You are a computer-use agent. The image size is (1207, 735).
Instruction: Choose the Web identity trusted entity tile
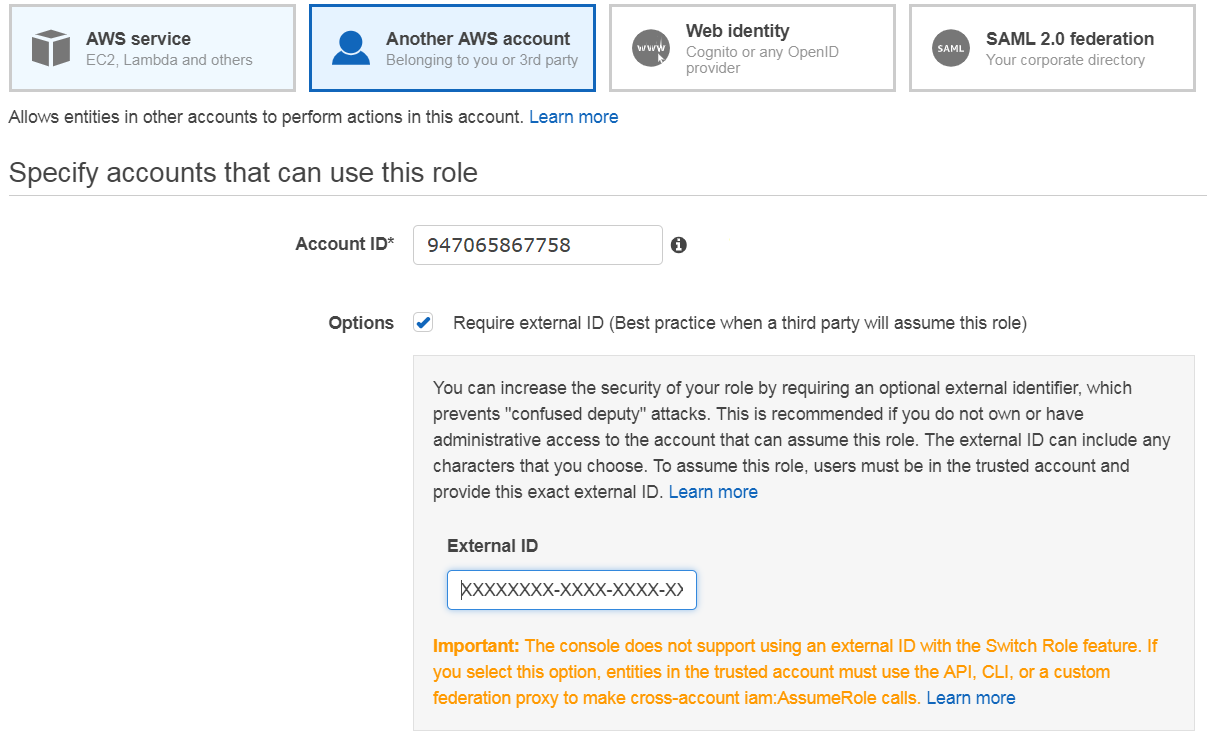click(x=751, y=47)
